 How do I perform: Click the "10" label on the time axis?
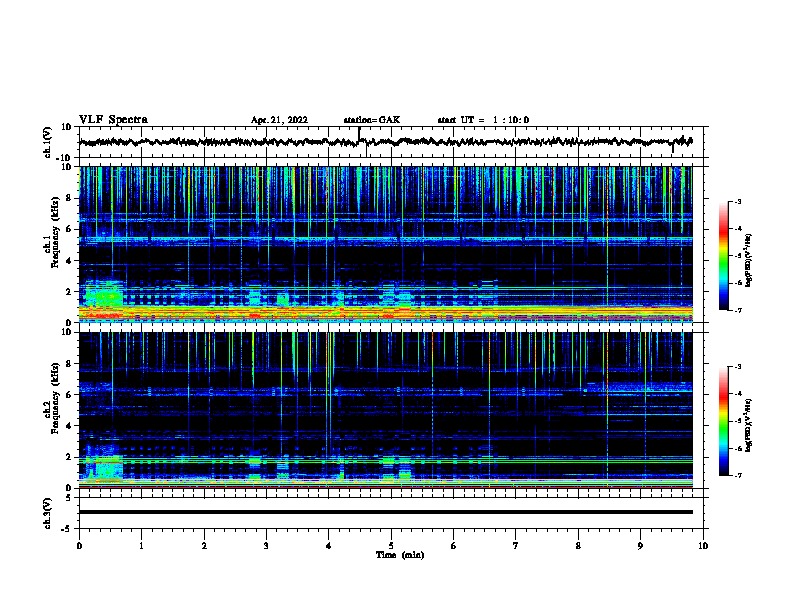pos(703,545)
